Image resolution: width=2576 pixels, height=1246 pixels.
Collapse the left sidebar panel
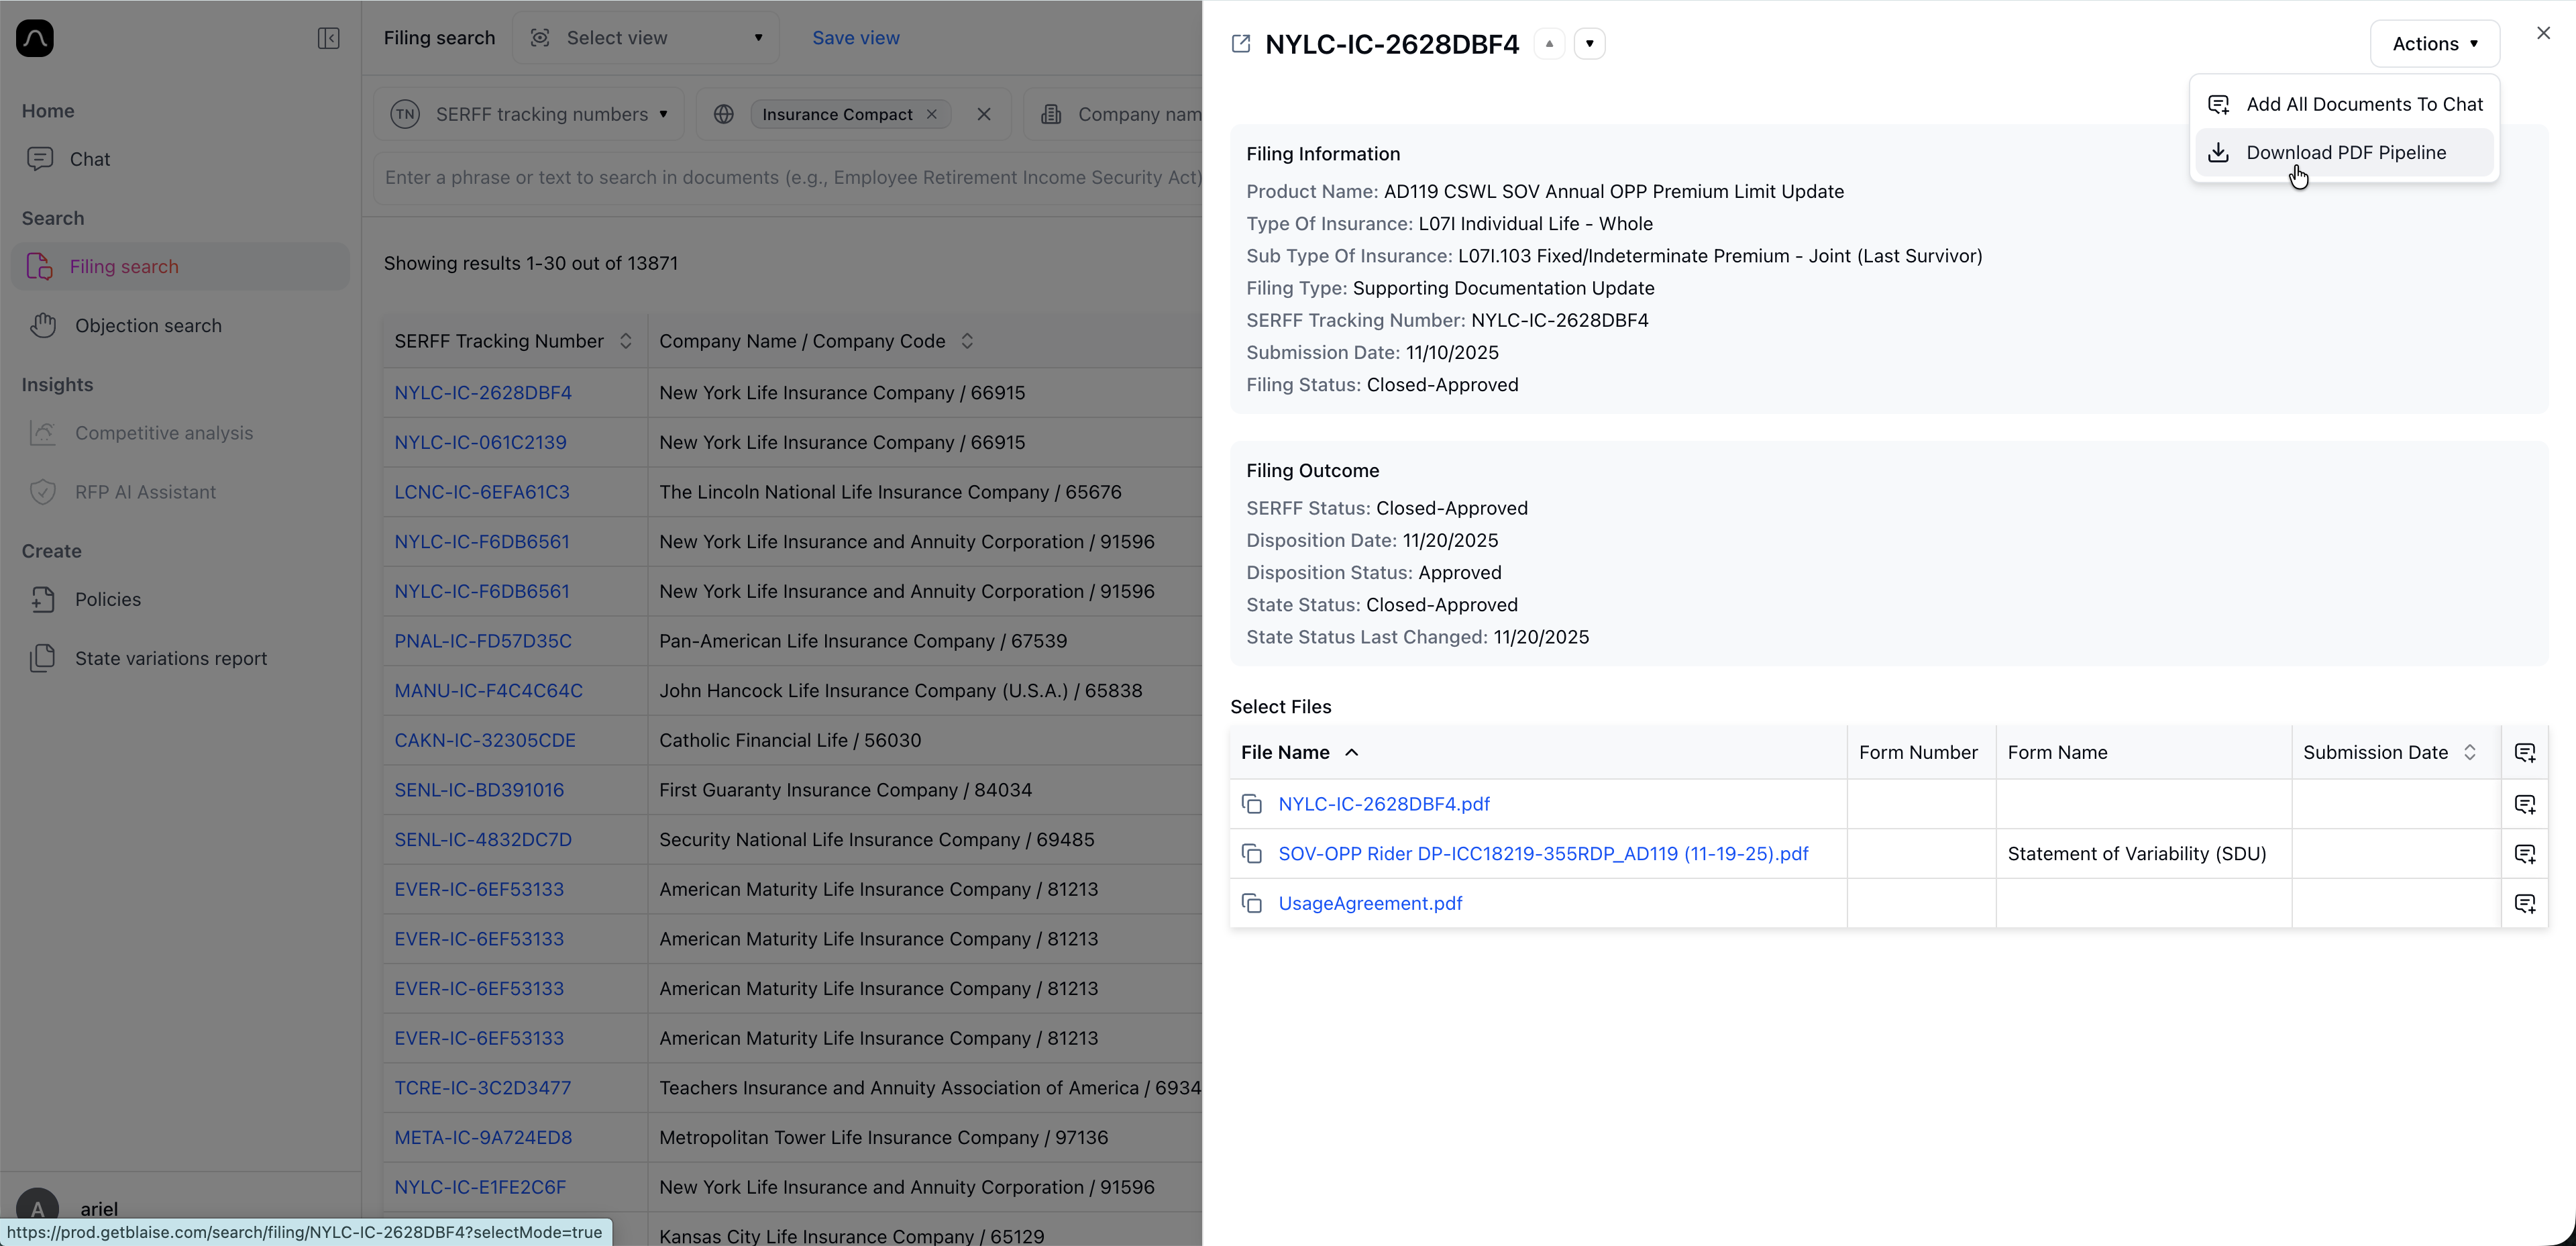click(328, 38)
